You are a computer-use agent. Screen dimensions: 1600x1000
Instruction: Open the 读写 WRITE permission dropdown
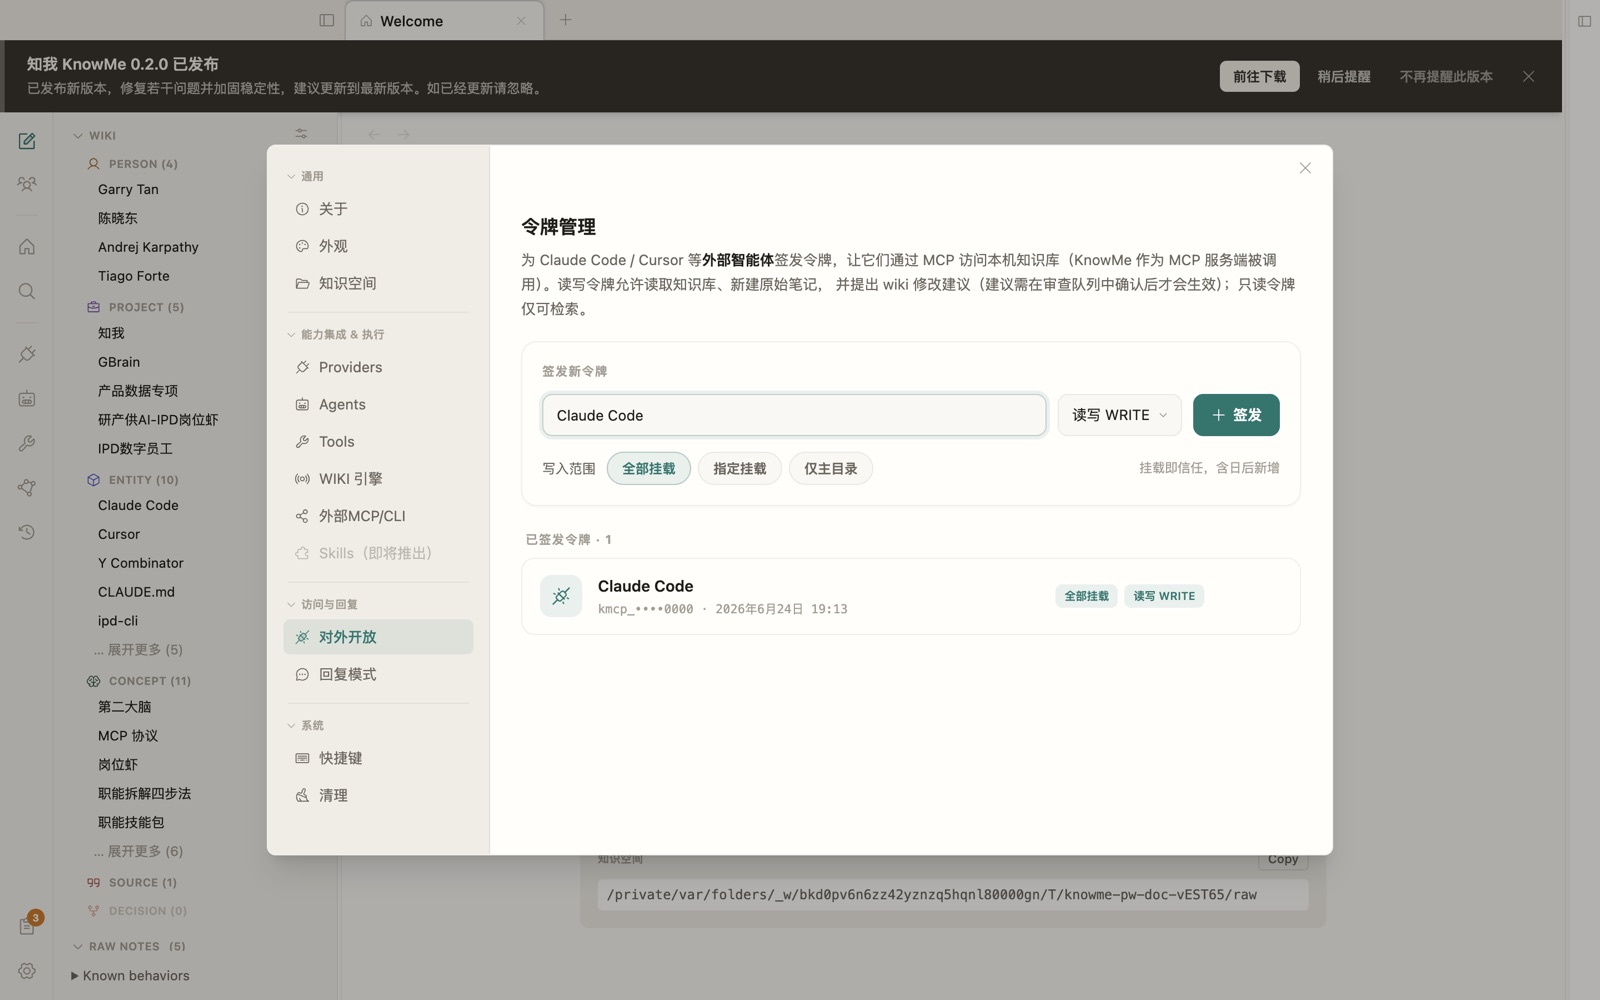click(x=1119, y=415)
